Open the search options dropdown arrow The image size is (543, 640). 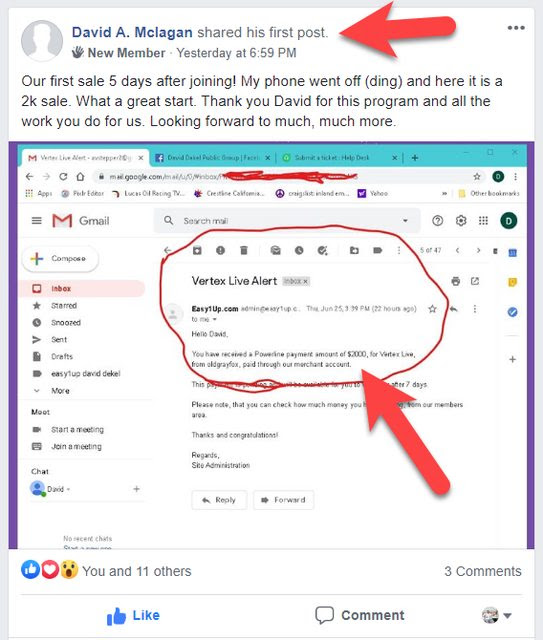(x=405, y=220)
